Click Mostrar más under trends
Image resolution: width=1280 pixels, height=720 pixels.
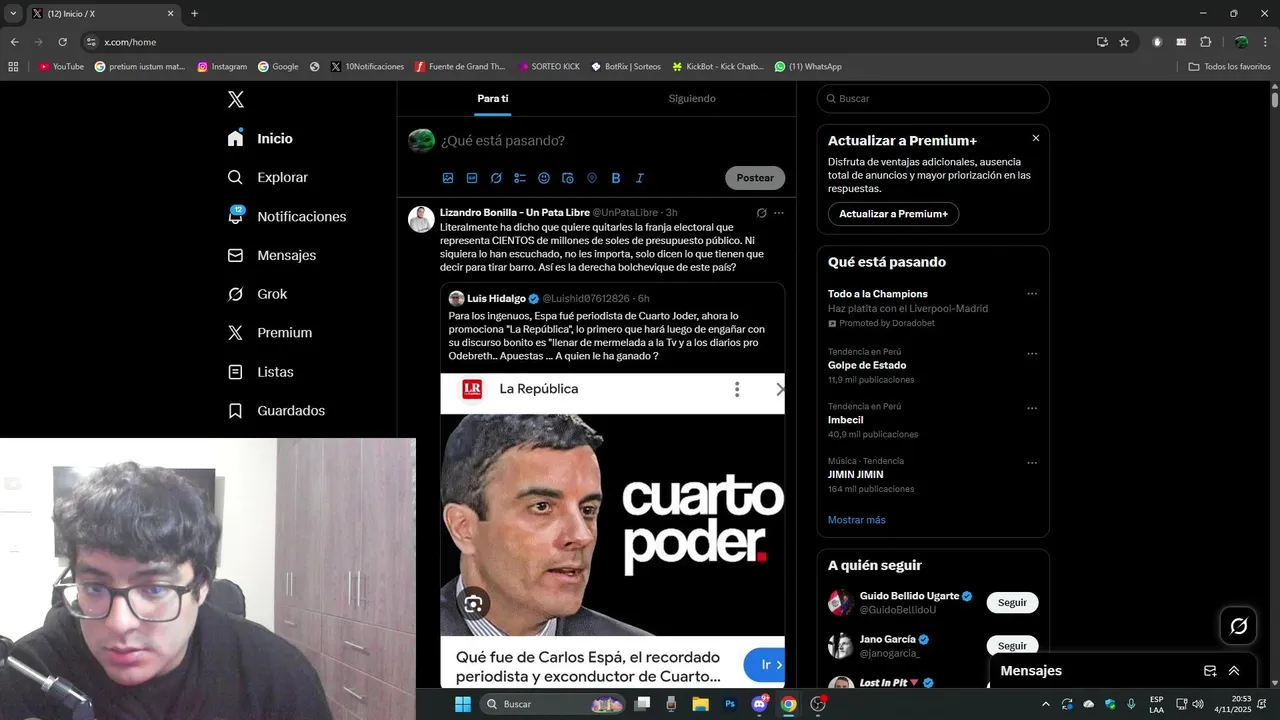[856, 520]
